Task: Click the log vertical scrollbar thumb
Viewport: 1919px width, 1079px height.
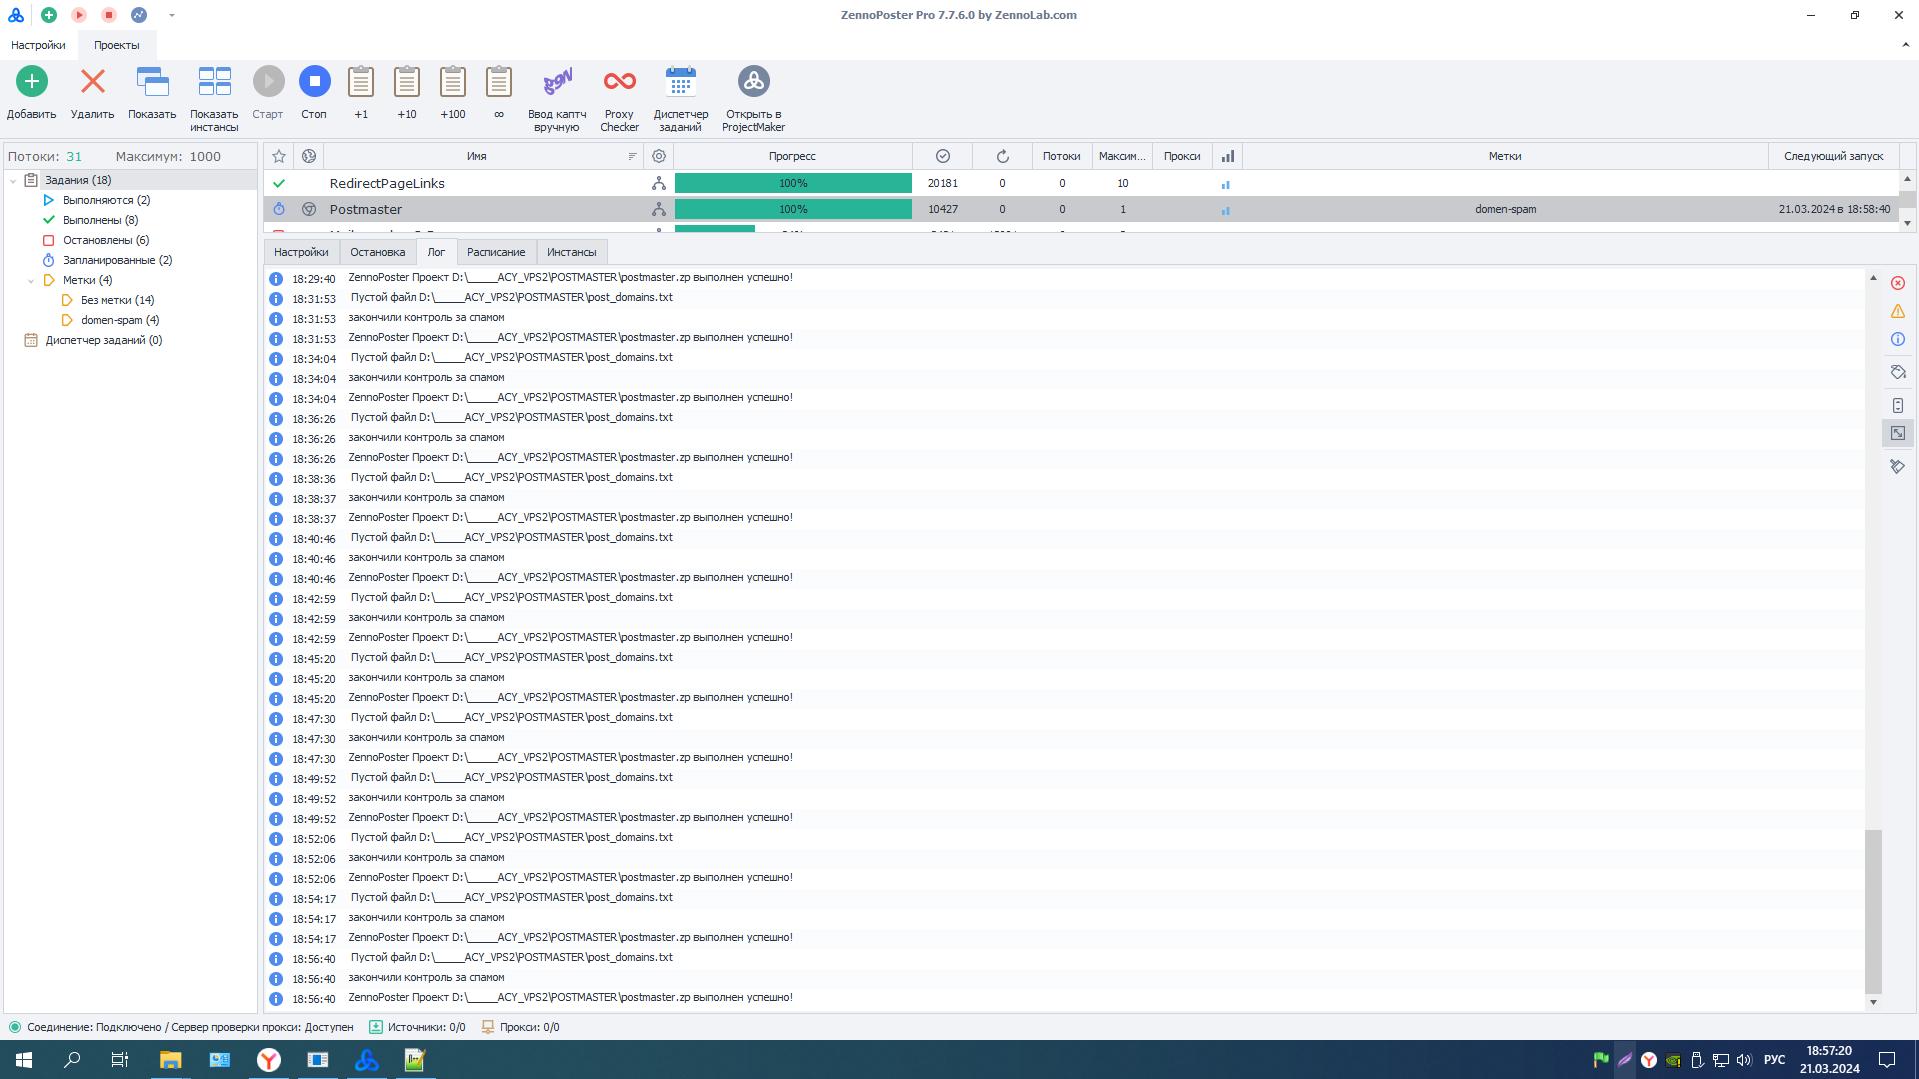Action: click(x=1873, y=911)
